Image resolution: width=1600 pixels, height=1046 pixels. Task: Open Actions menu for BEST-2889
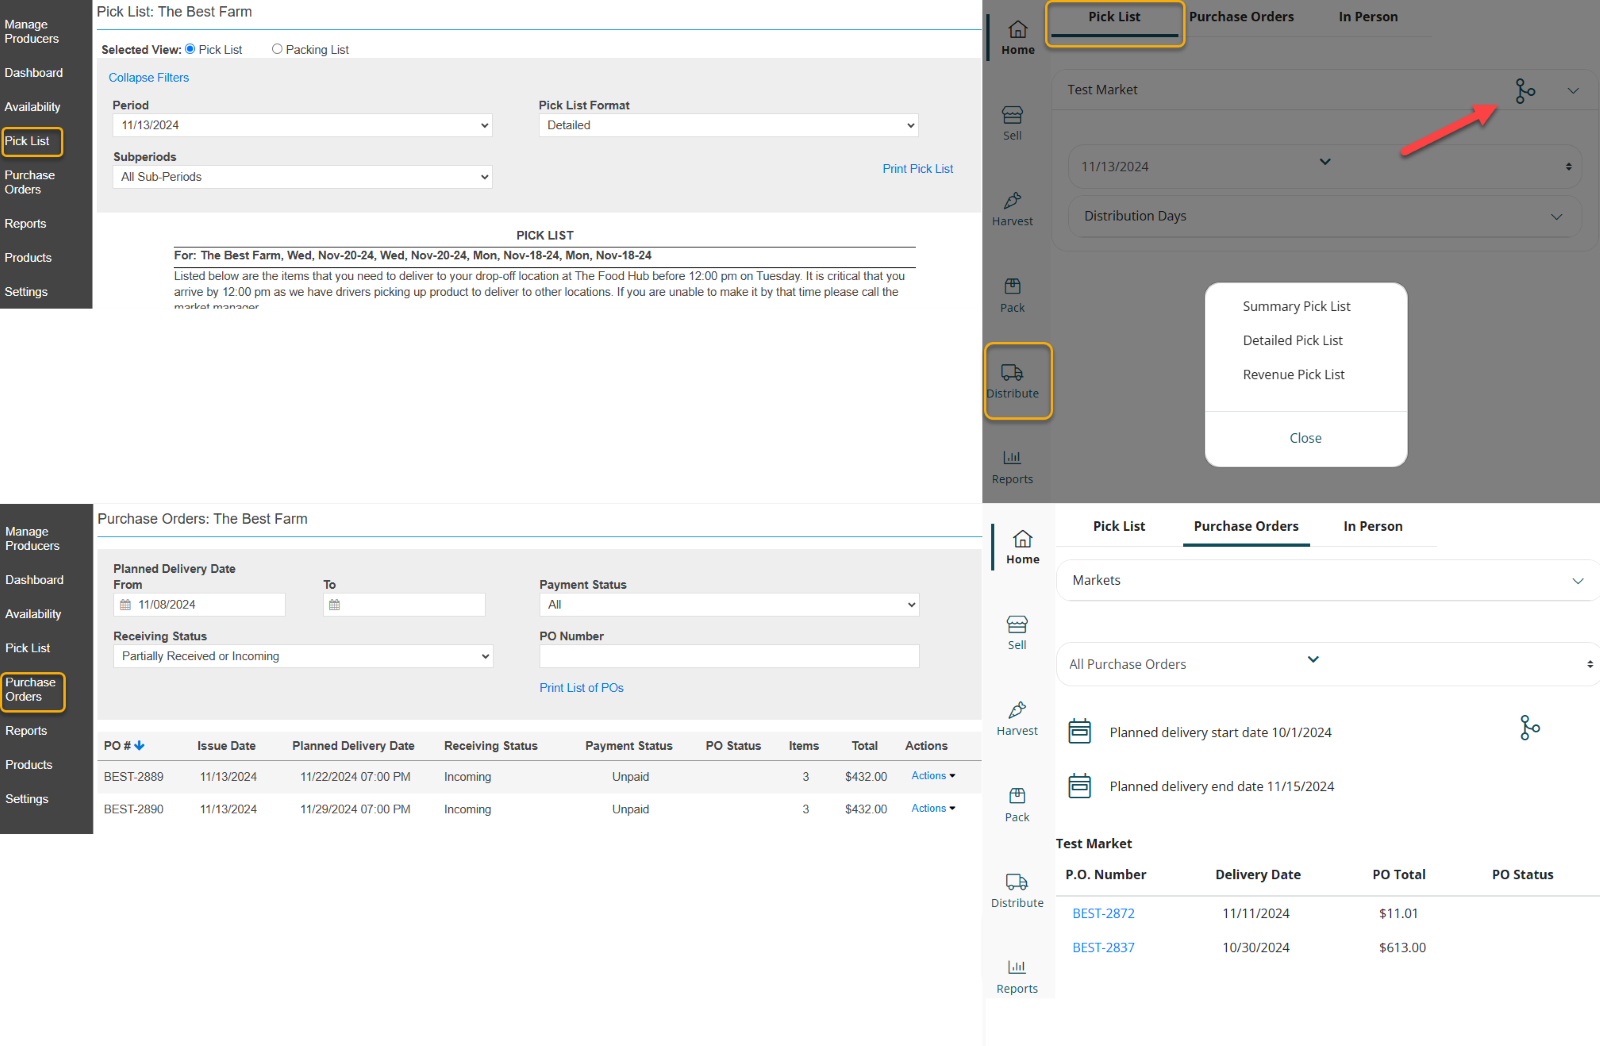click(933, 776)
